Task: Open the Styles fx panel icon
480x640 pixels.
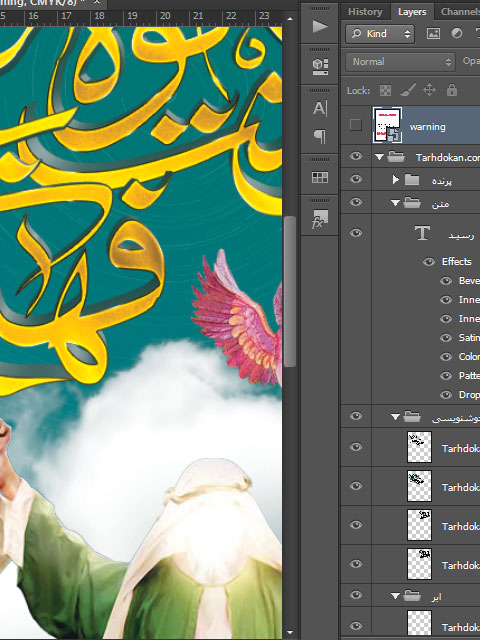Action: (x=320, y=219)
